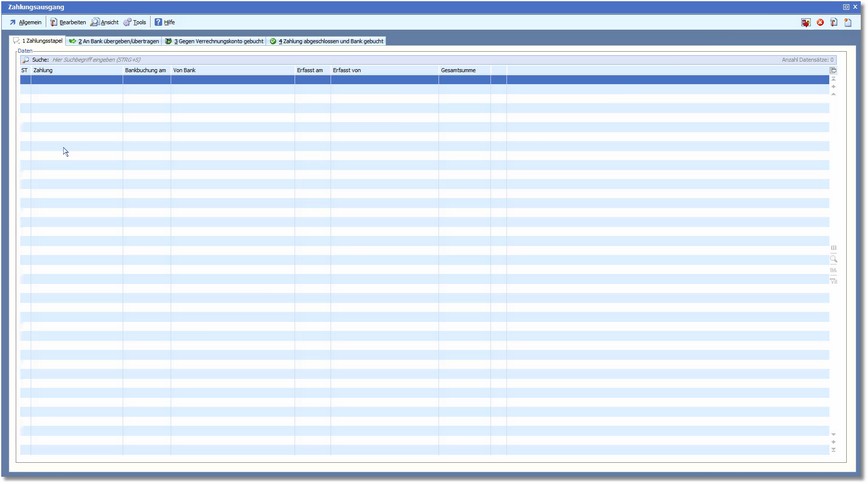Open the Hilfe menu
Screen dimensions: 868x484
coord(165,22)
